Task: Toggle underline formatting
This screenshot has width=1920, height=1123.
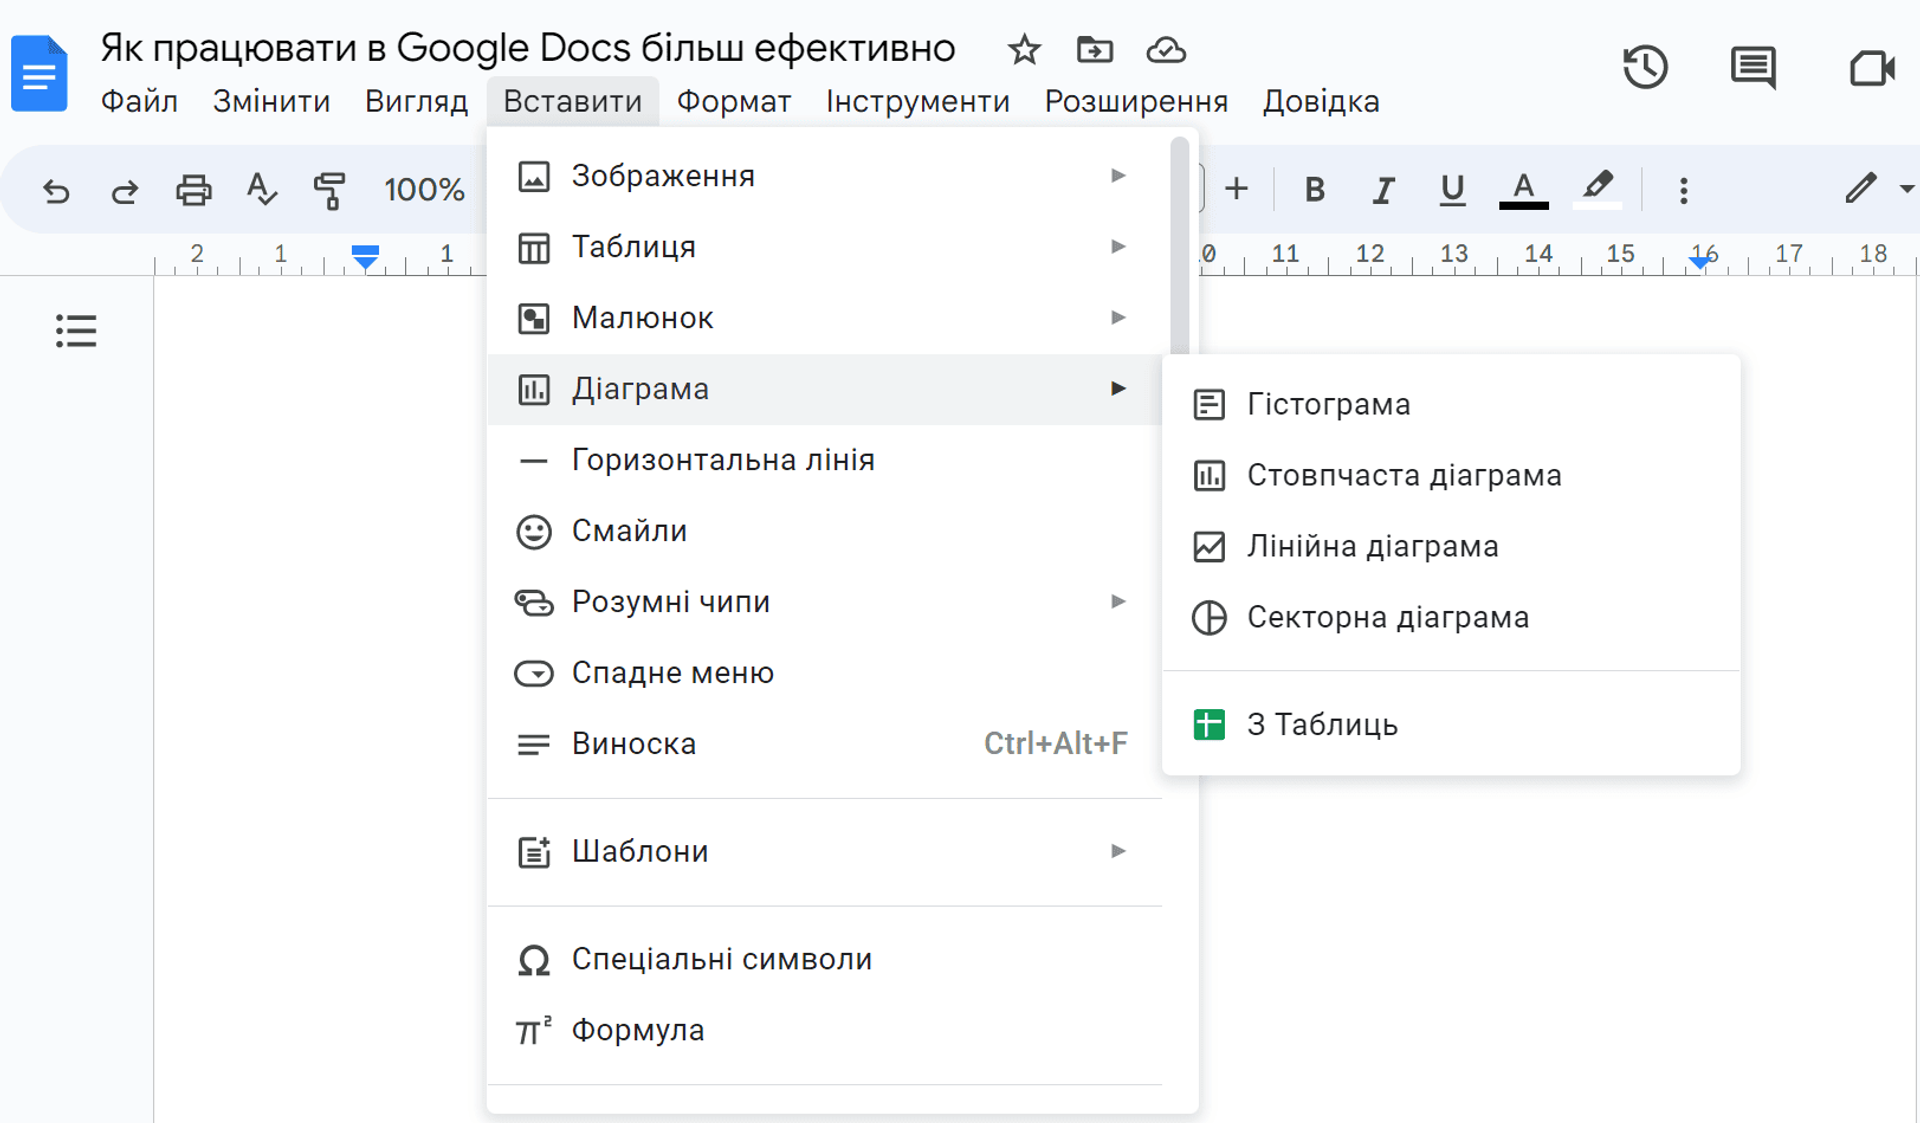Action: click(1452, 189)
